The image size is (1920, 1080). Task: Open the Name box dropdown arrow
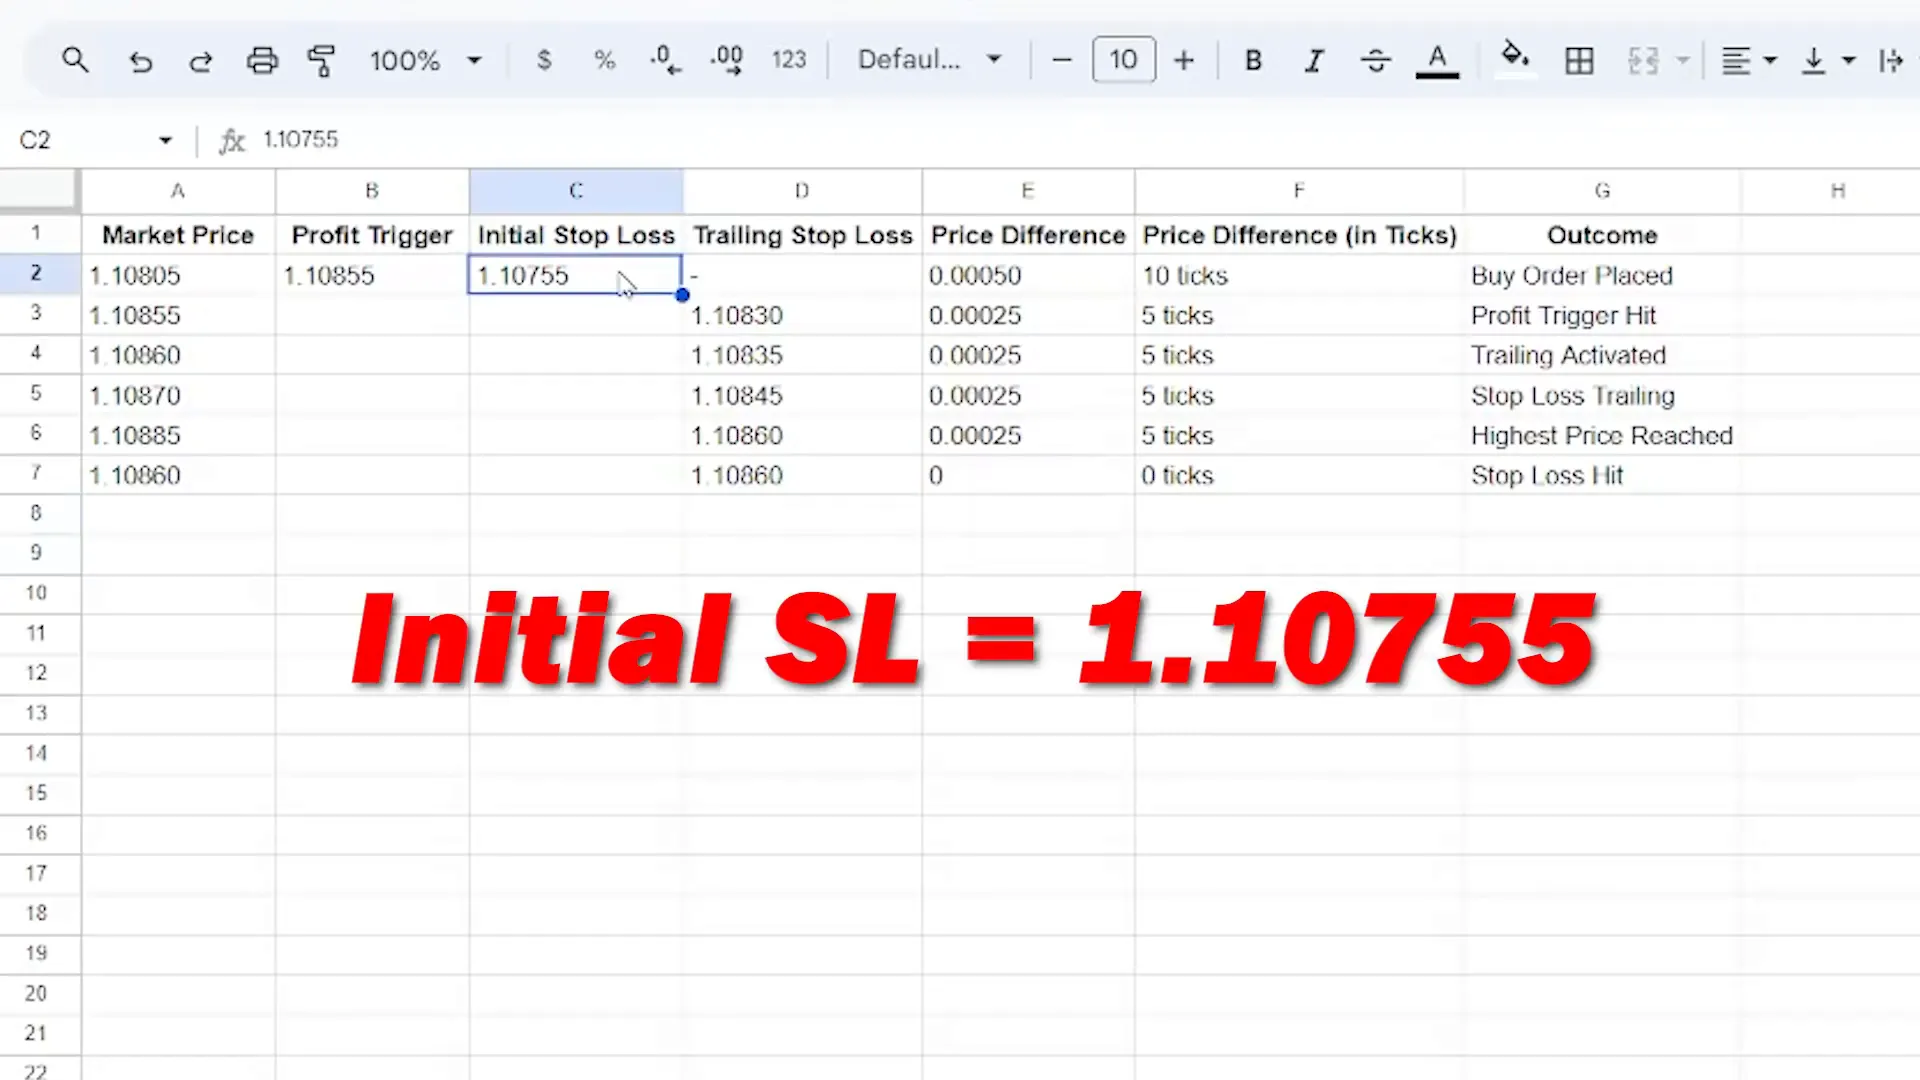click(x=165, y=140)
